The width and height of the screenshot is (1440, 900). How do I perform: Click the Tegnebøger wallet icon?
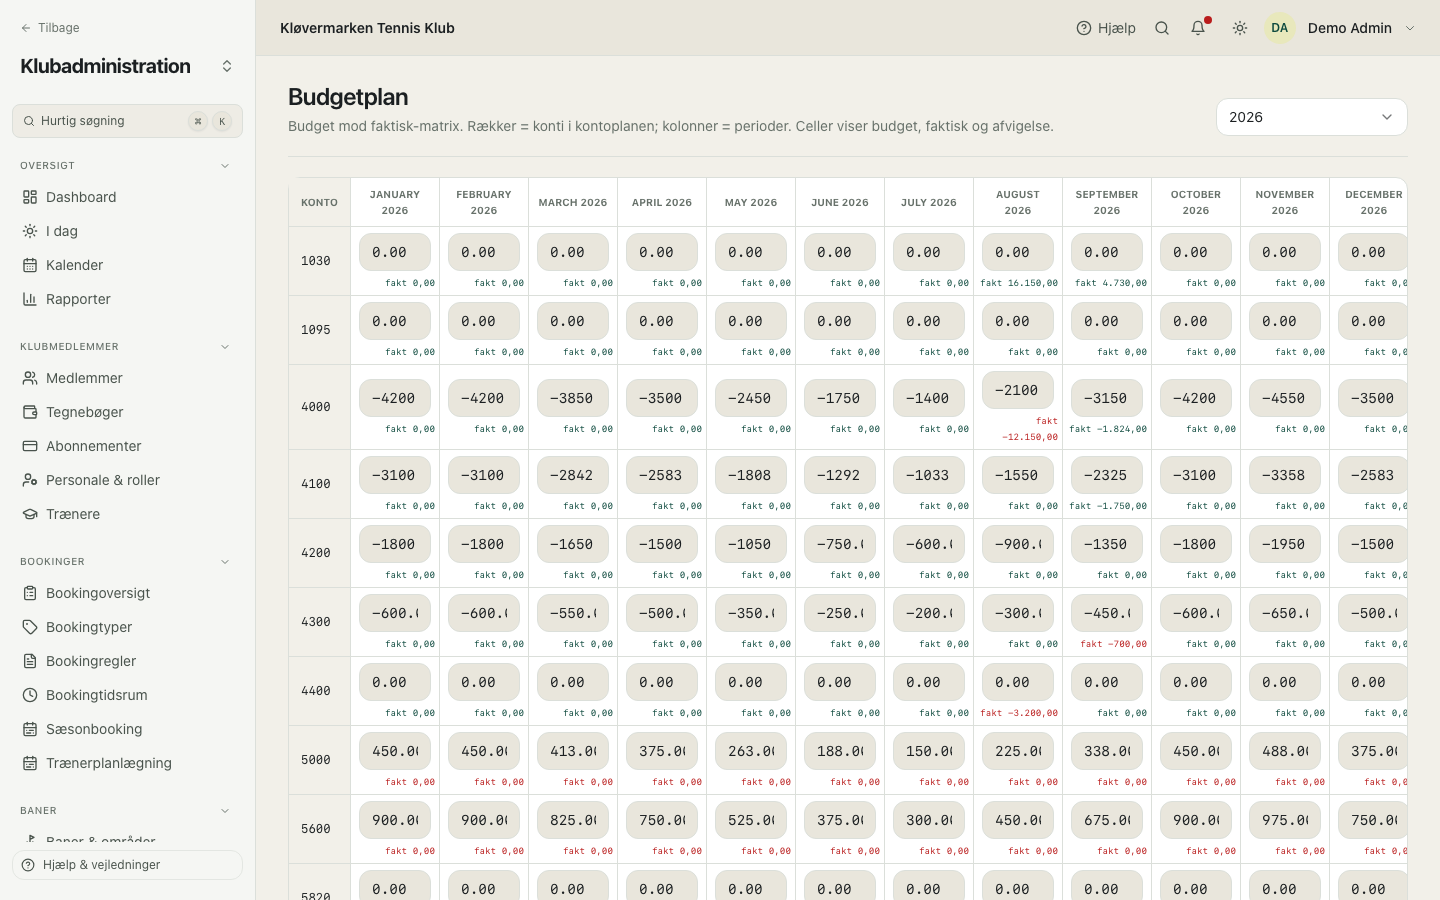pyautogui.click(x=30, y=412)
